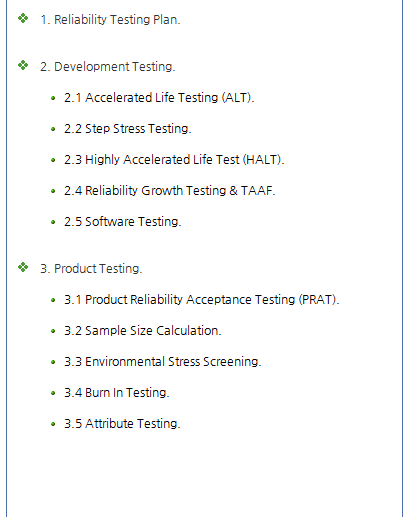Viewport: 409px width, 517px height.
Task: Click green dot bullet before 2.5 Software Testing
Action: [x=53, y=222]
